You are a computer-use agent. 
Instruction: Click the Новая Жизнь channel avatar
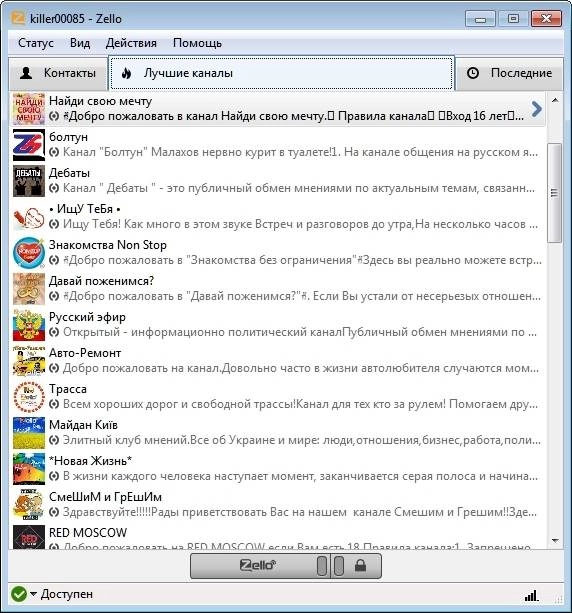pos(29,469)
